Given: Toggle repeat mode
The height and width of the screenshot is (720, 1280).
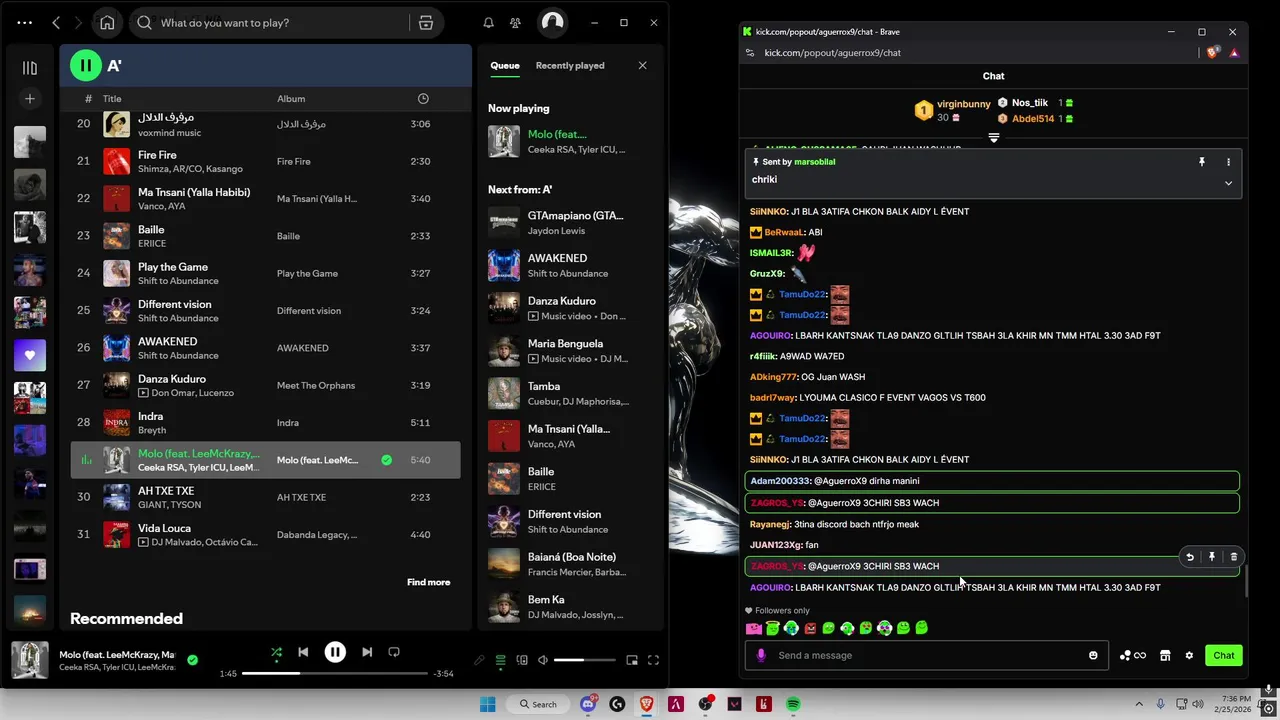Looking at the screenshot, I should point(394,652).
